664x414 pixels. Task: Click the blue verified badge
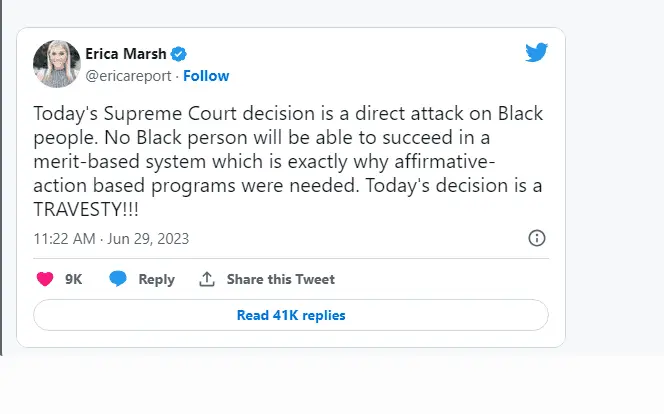tap(179, 54)
